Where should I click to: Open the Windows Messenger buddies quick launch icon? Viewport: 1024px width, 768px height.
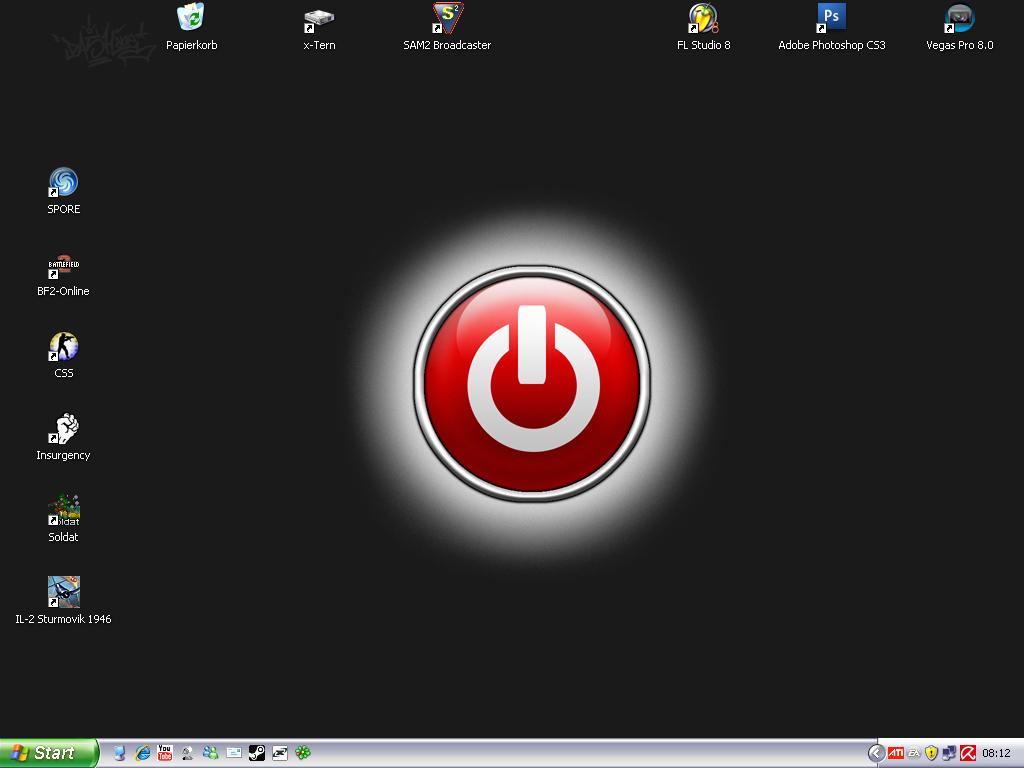click(210, 753)
